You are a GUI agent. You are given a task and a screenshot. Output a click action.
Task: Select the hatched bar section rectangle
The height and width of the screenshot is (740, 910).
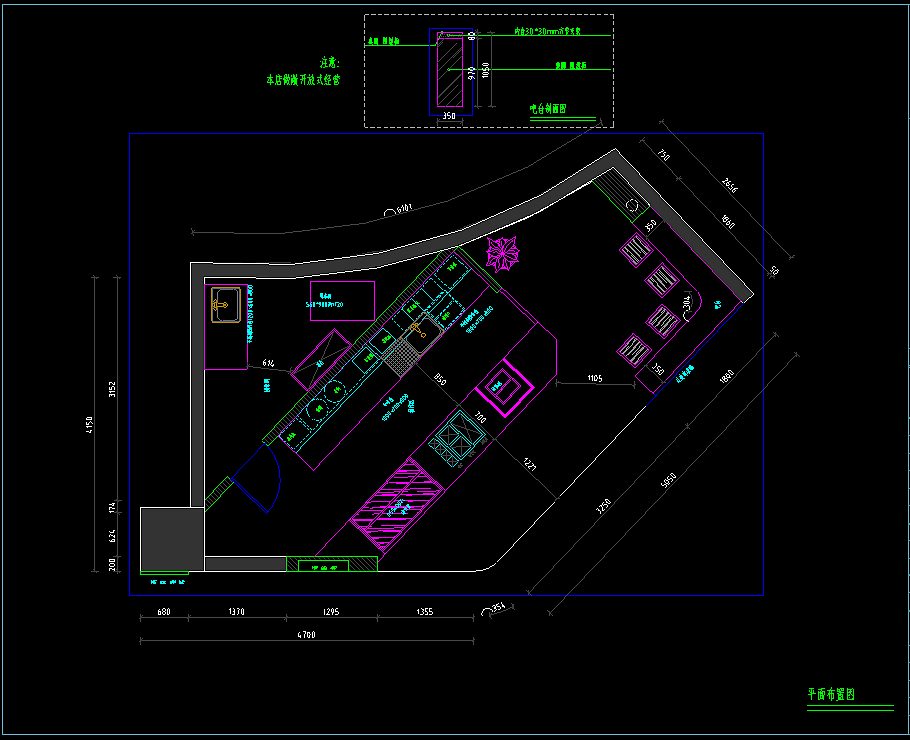click(450, 70)
